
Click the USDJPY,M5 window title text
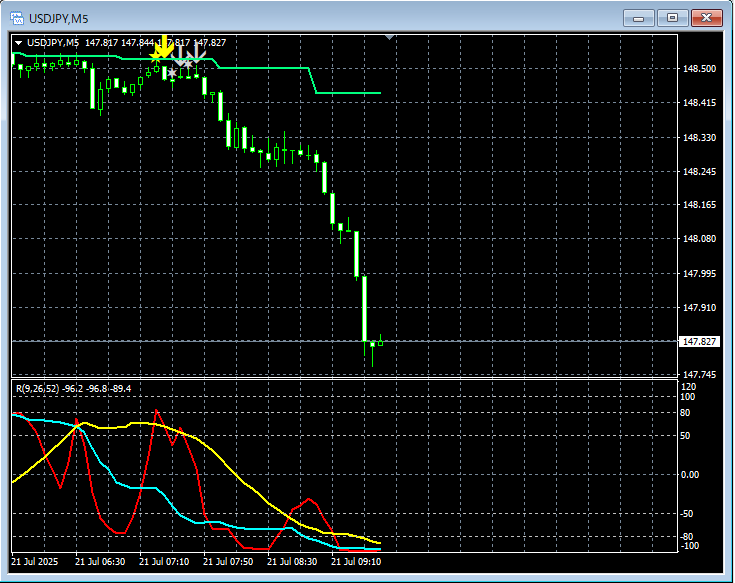(x=60, y=17)
